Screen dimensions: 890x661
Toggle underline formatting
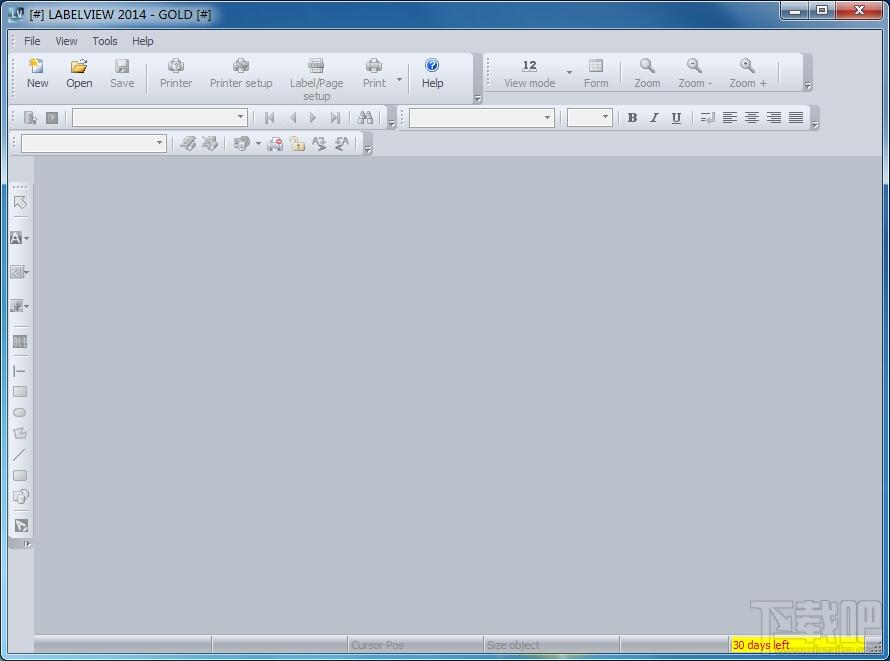tap(676, 118)
